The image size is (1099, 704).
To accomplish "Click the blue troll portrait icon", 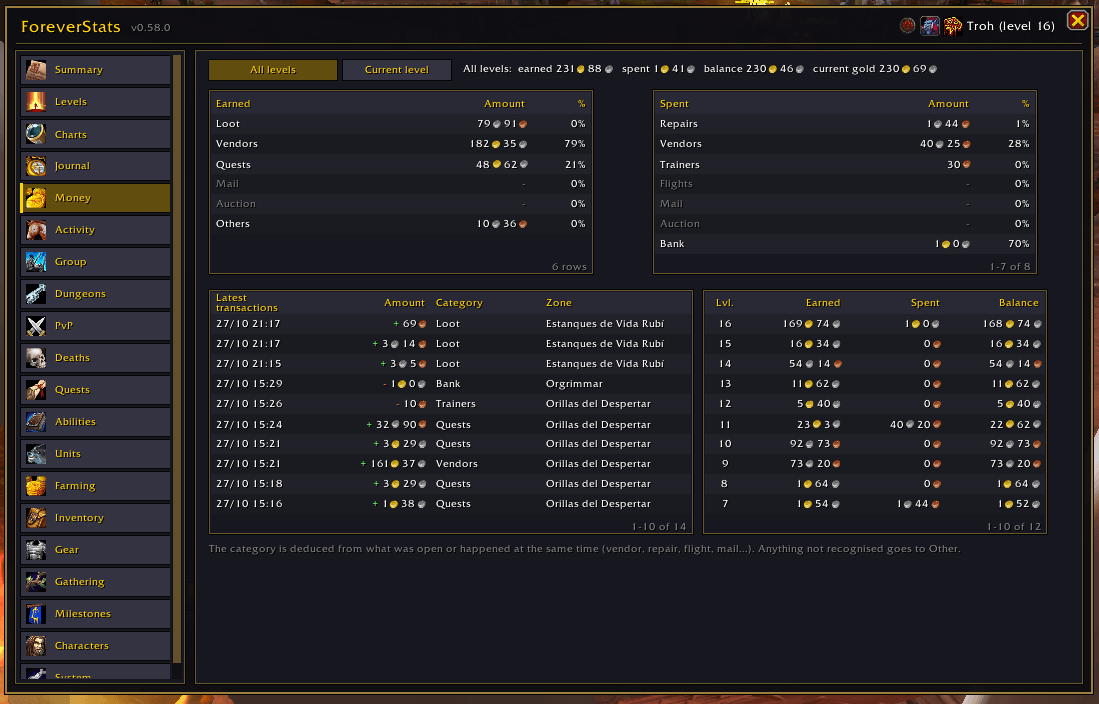I will (929, 26).
